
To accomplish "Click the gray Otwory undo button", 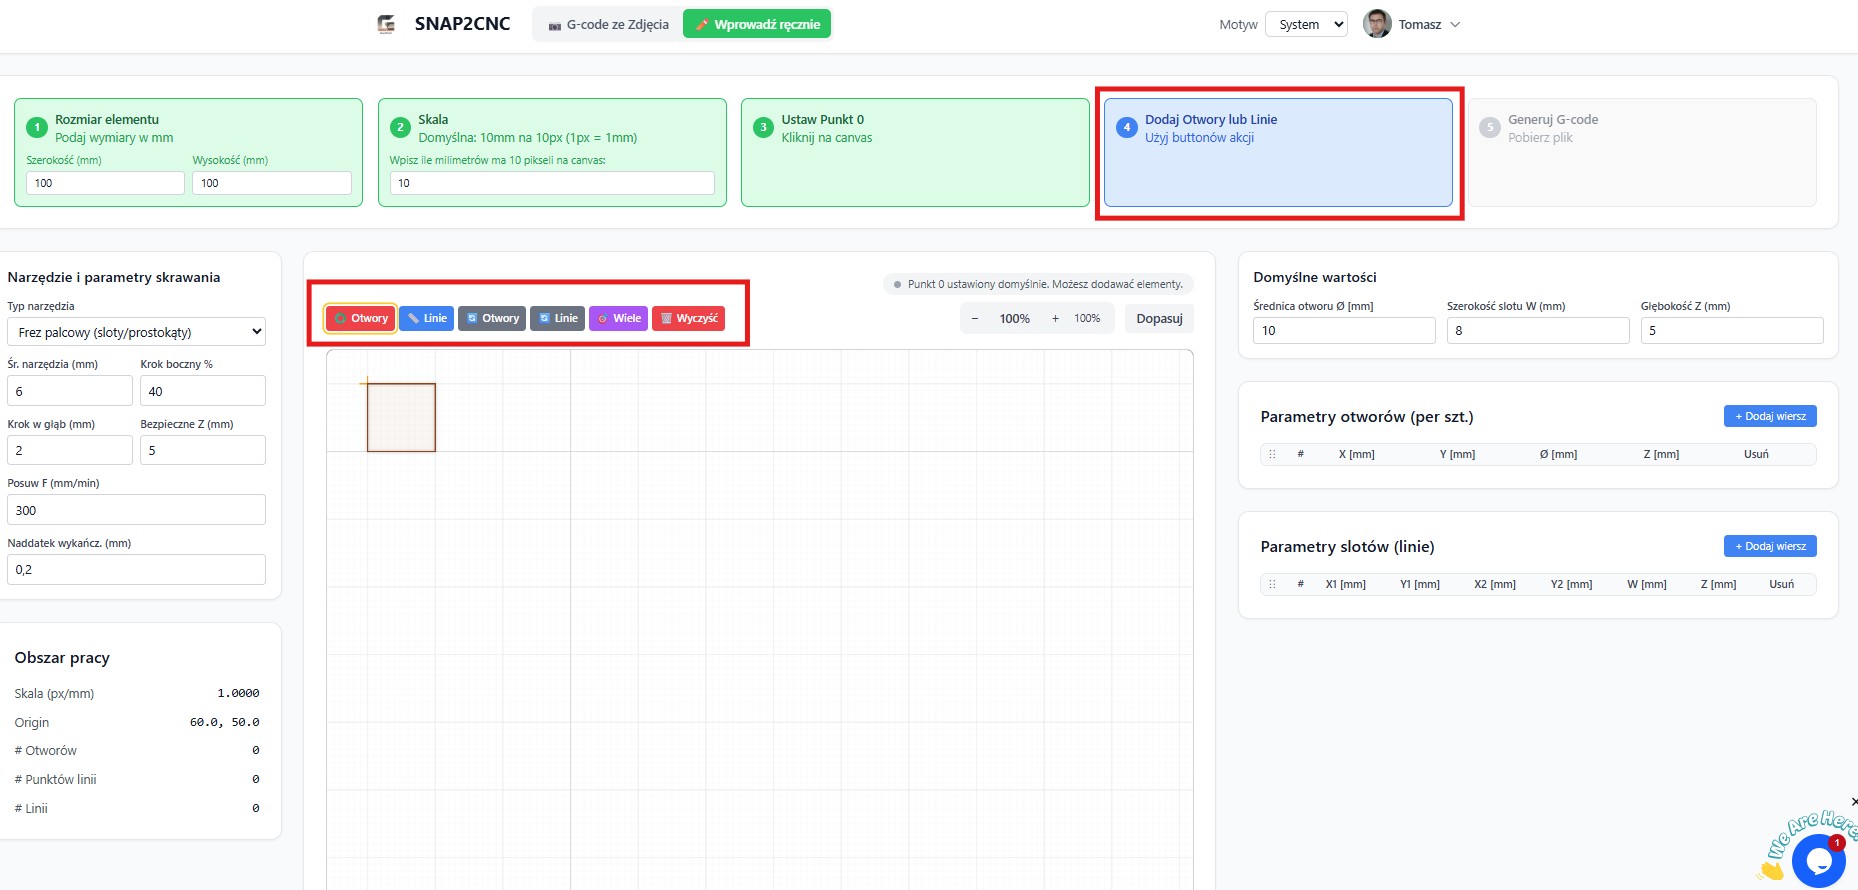I will coord(492,318).
